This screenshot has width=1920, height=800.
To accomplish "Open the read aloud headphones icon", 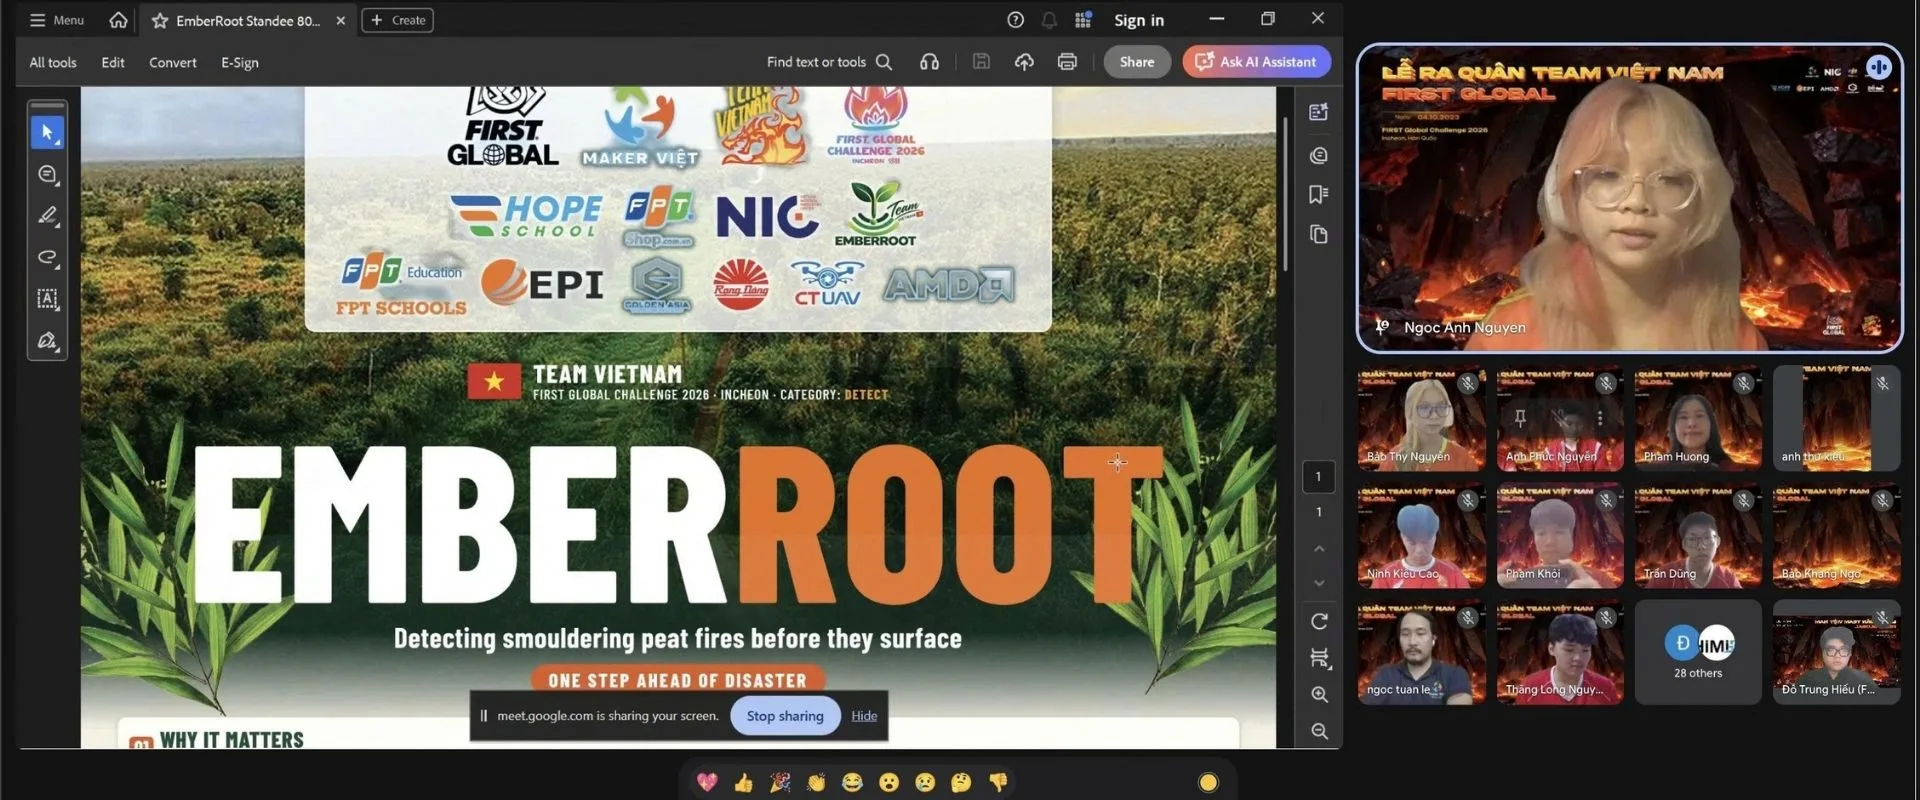I will click(929, 62).
